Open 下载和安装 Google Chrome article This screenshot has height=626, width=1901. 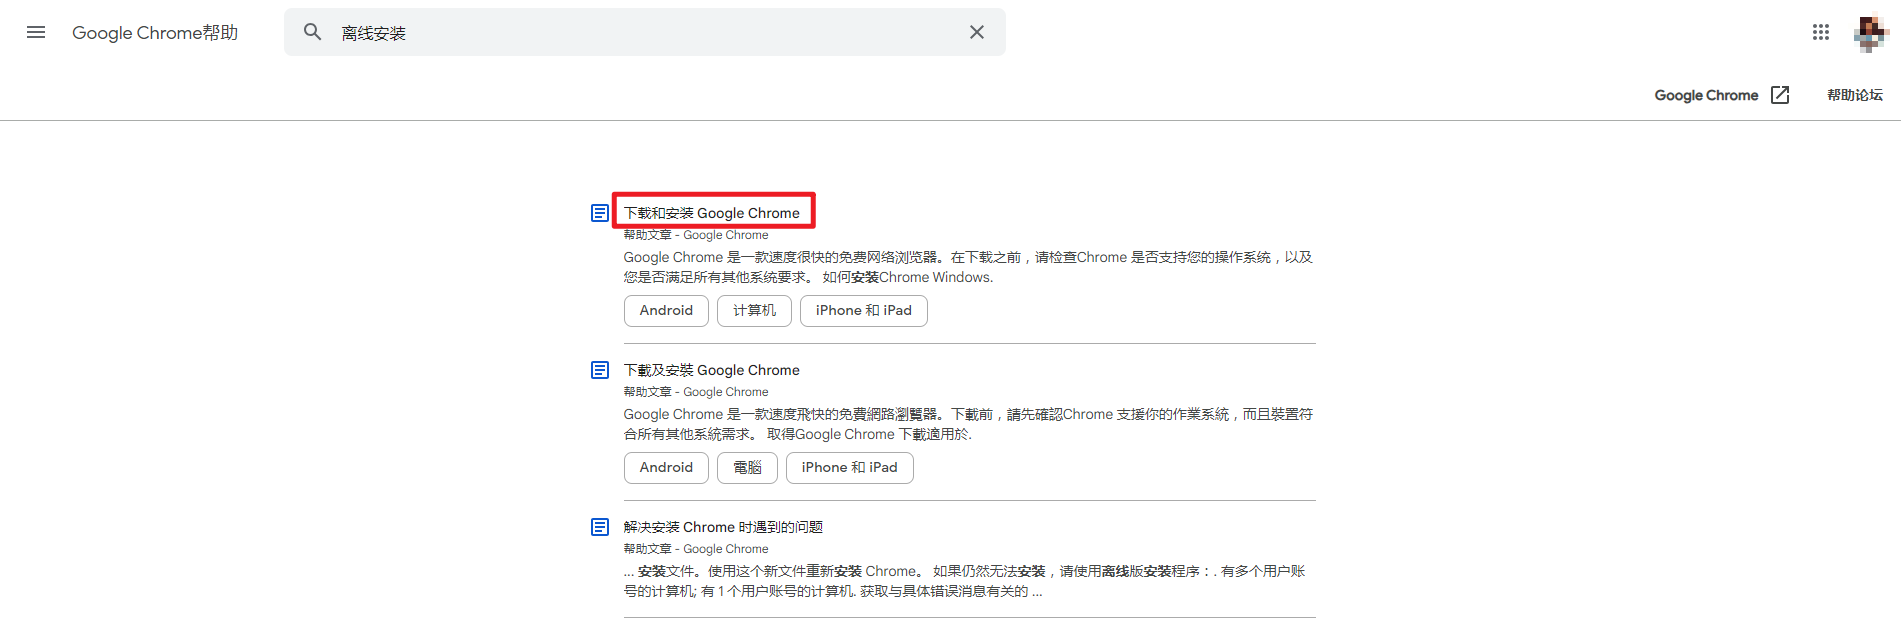(x=711, y=213)
